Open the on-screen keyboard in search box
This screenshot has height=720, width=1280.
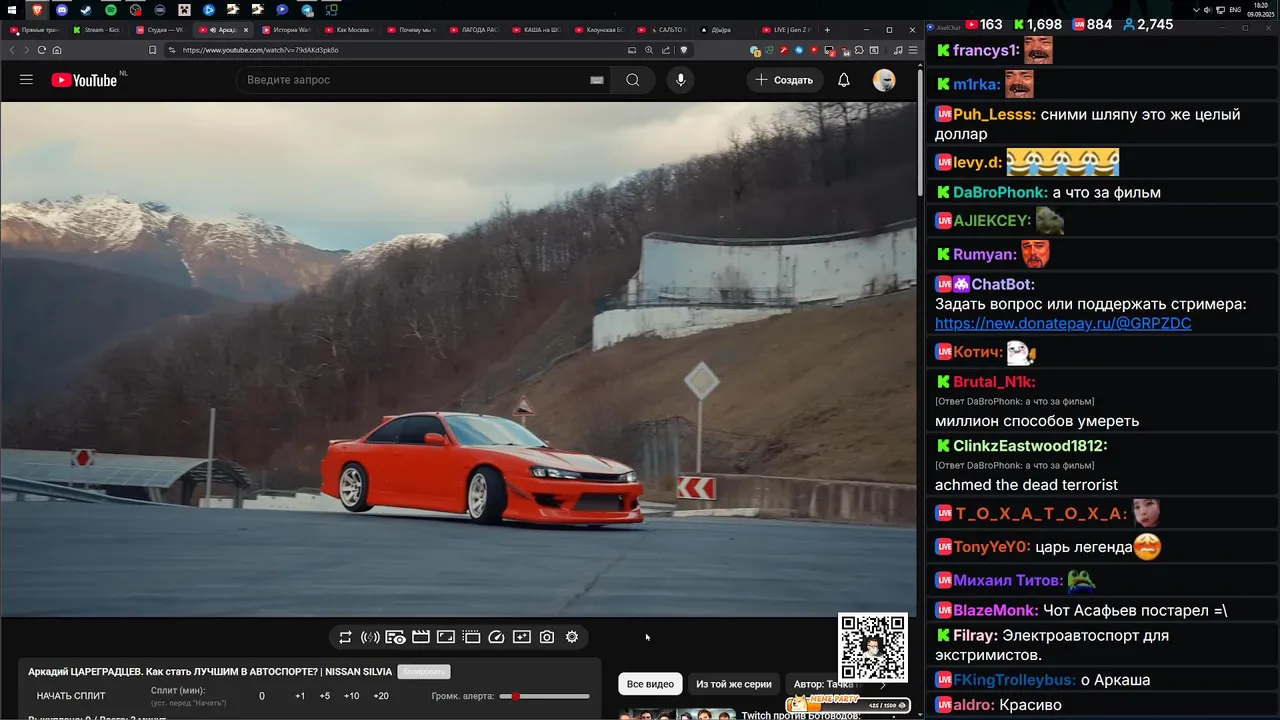tap(597, 80)
